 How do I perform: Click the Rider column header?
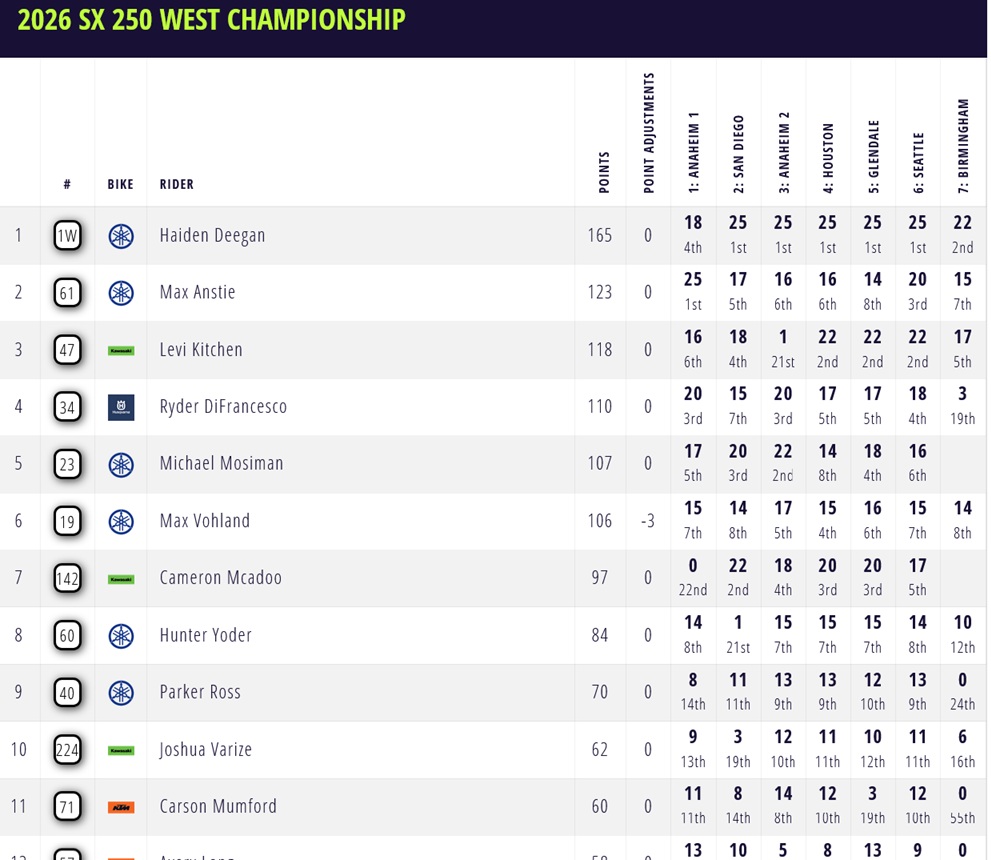[x=177, y=184]
